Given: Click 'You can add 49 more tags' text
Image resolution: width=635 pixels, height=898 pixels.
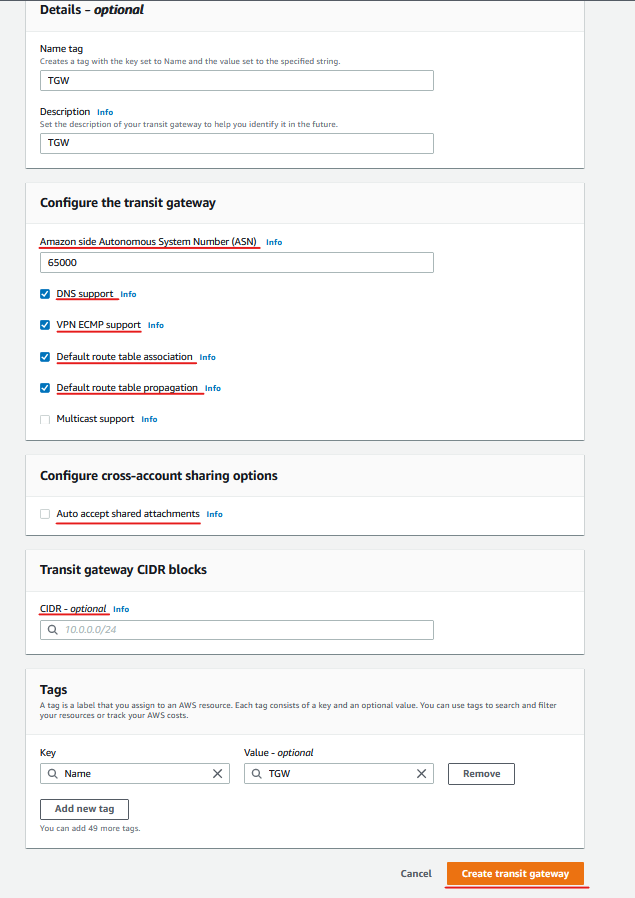Looking at the screenshot, I should point(90,828).
